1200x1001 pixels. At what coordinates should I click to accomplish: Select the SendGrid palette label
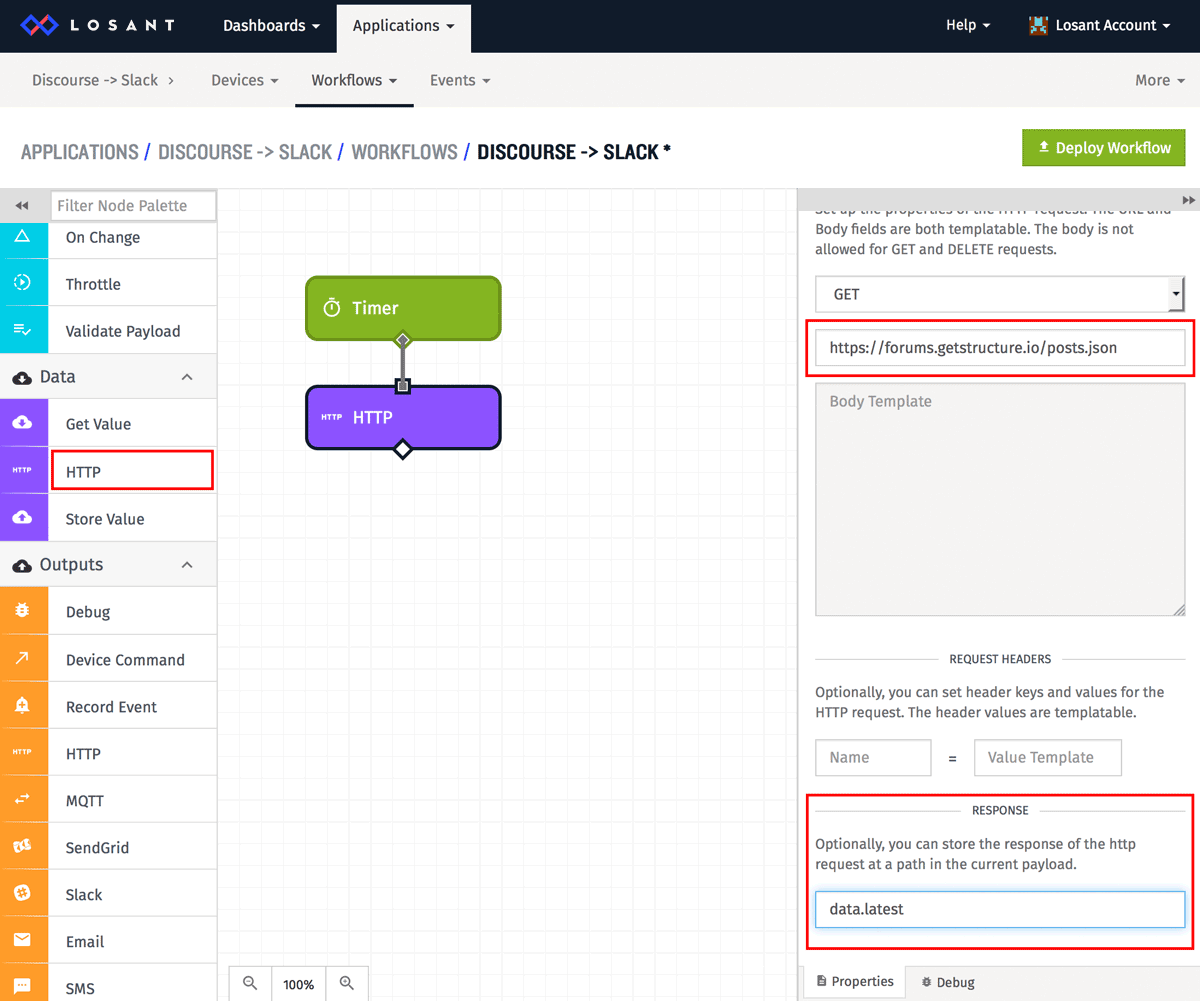pos(97,848)
